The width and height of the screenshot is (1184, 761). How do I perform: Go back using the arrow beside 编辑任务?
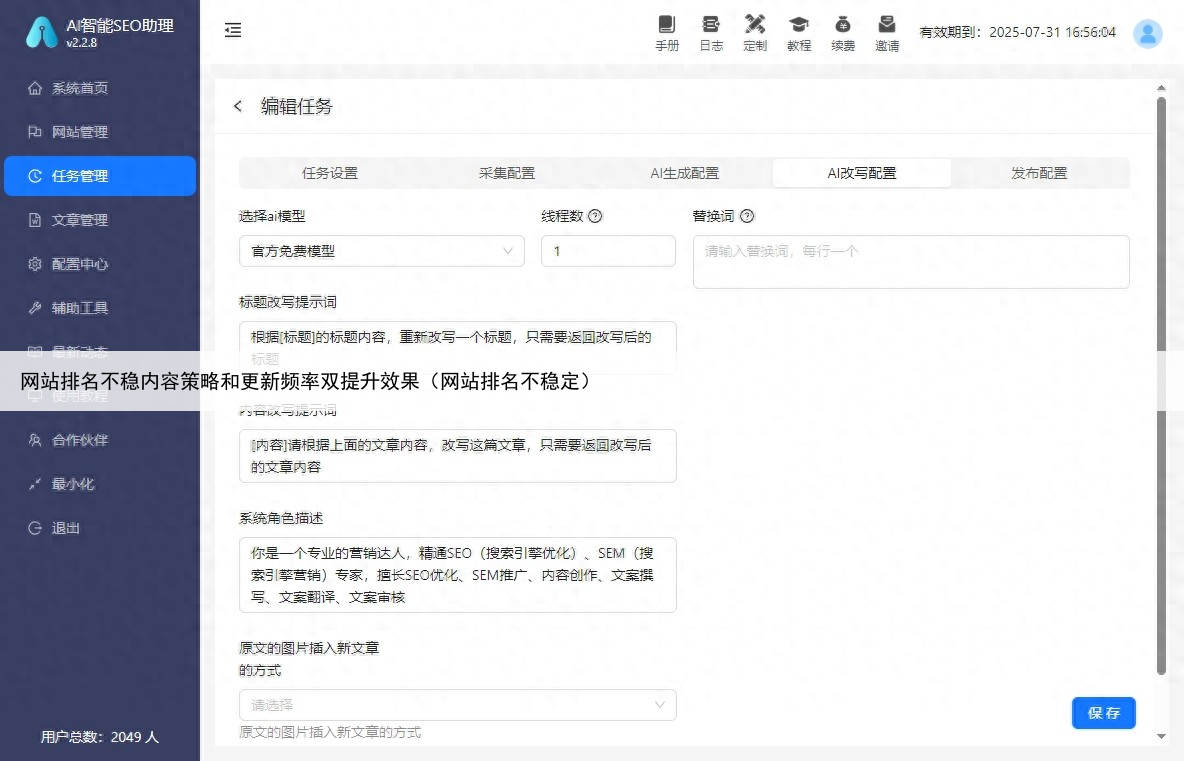[x=238, y=106]
